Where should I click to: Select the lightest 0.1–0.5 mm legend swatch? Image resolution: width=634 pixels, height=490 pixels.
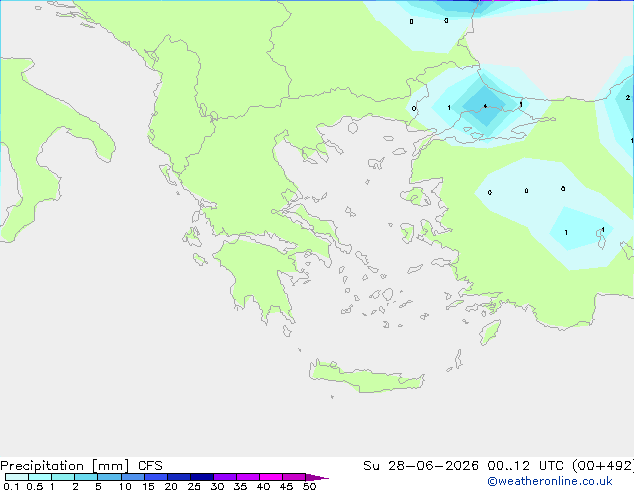click(x=17, y=477)
